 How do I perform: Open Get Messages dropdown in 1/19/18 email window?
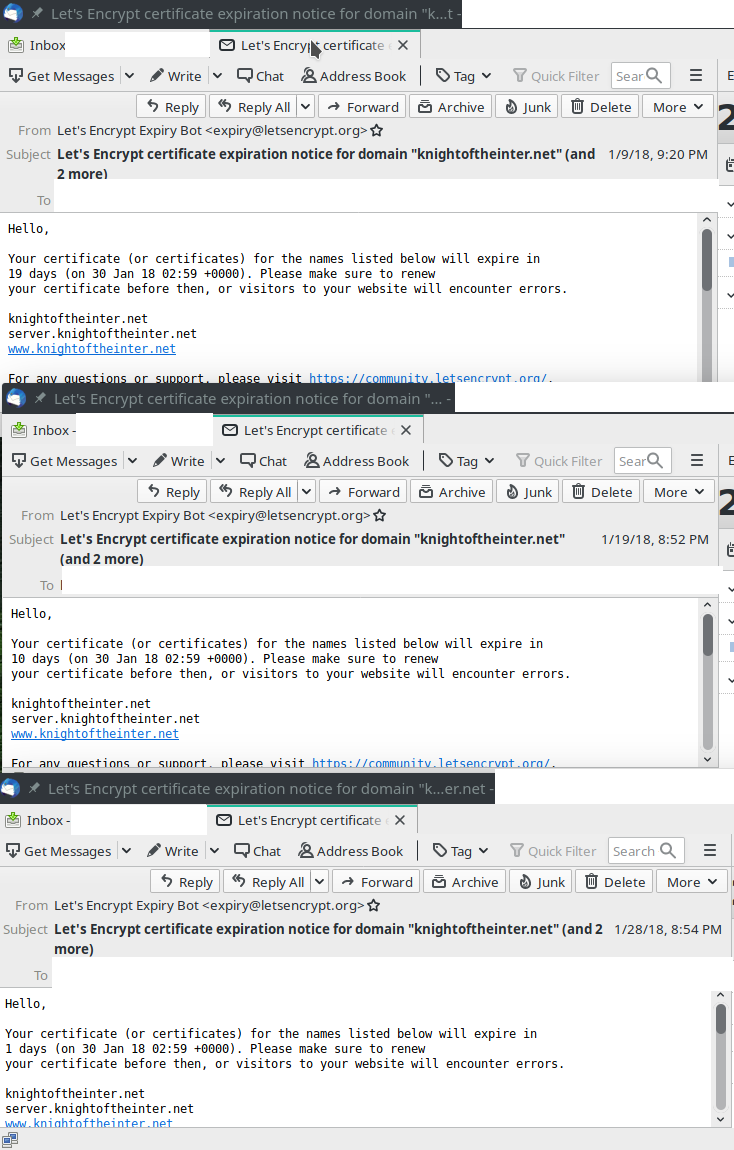point(133,461)
